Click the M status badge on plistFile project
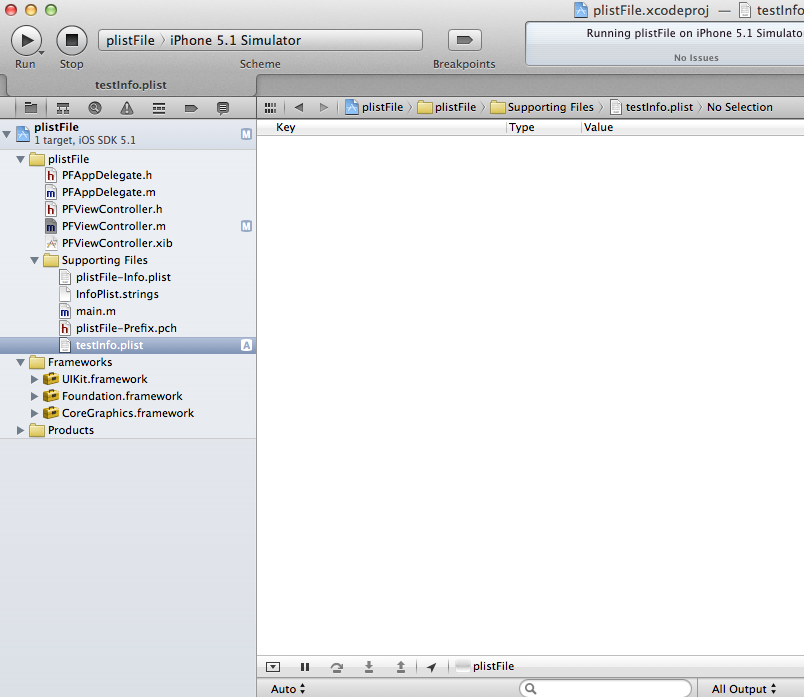Image resolution: width=804 pixels, height=697 pixels. 247,134
